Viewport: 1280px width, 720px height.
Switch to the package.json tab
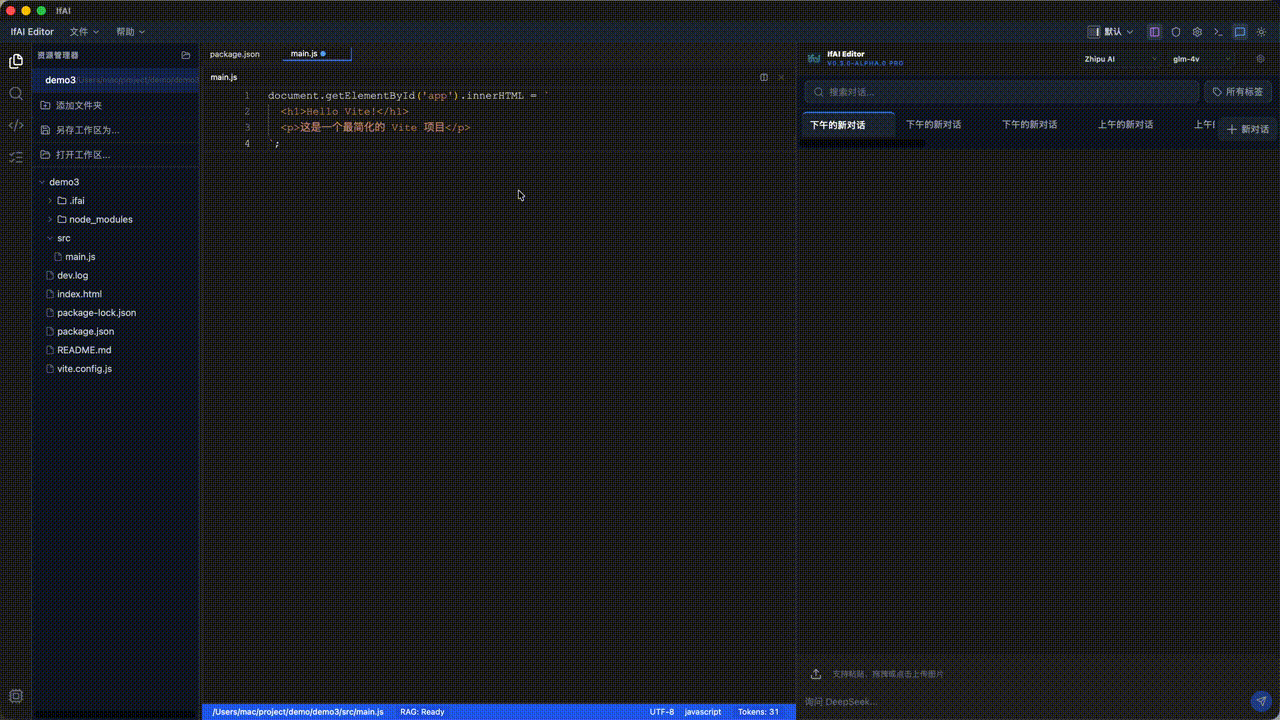coord(234,54)
